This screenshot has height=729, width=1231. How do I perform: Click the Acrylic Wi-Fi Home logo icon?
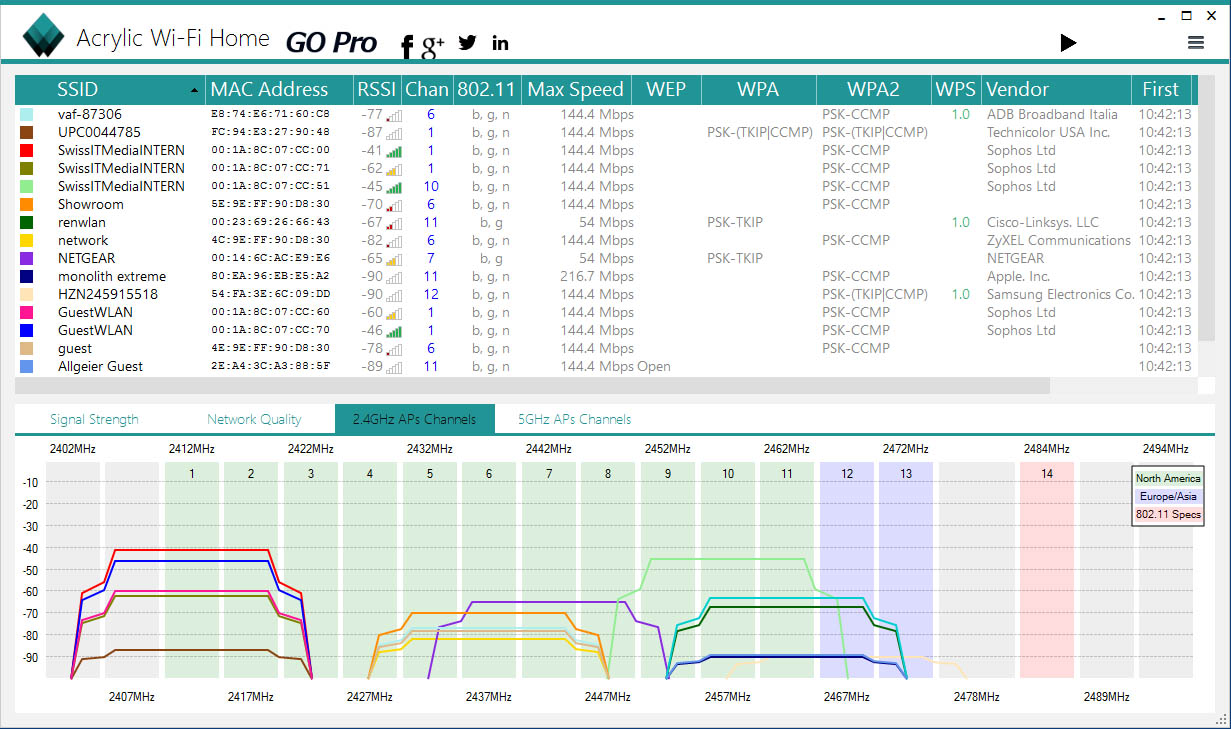click(x=43, y=37)
